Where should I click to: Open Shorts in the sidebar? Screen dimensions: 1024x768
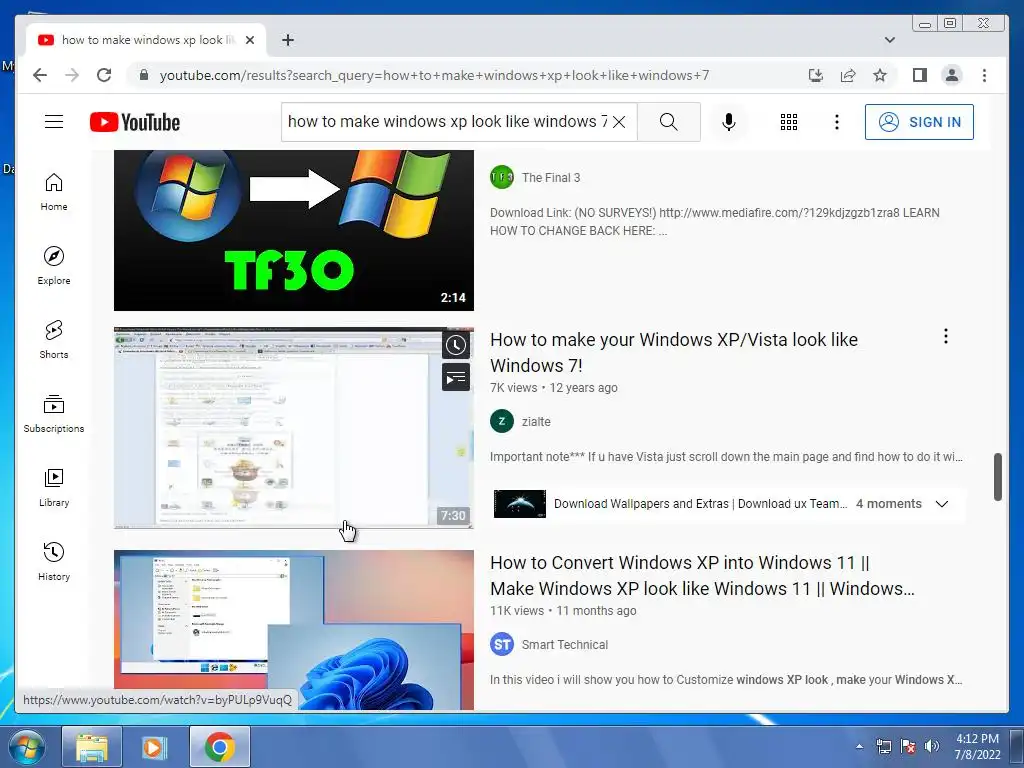54,340
